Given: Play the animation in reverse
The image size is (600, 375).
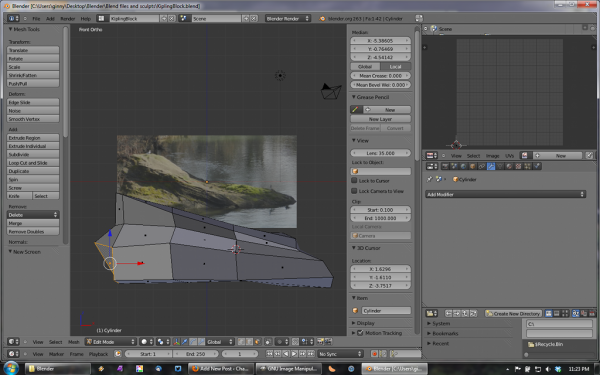Looking at the screenshot, I should (286, 354).
